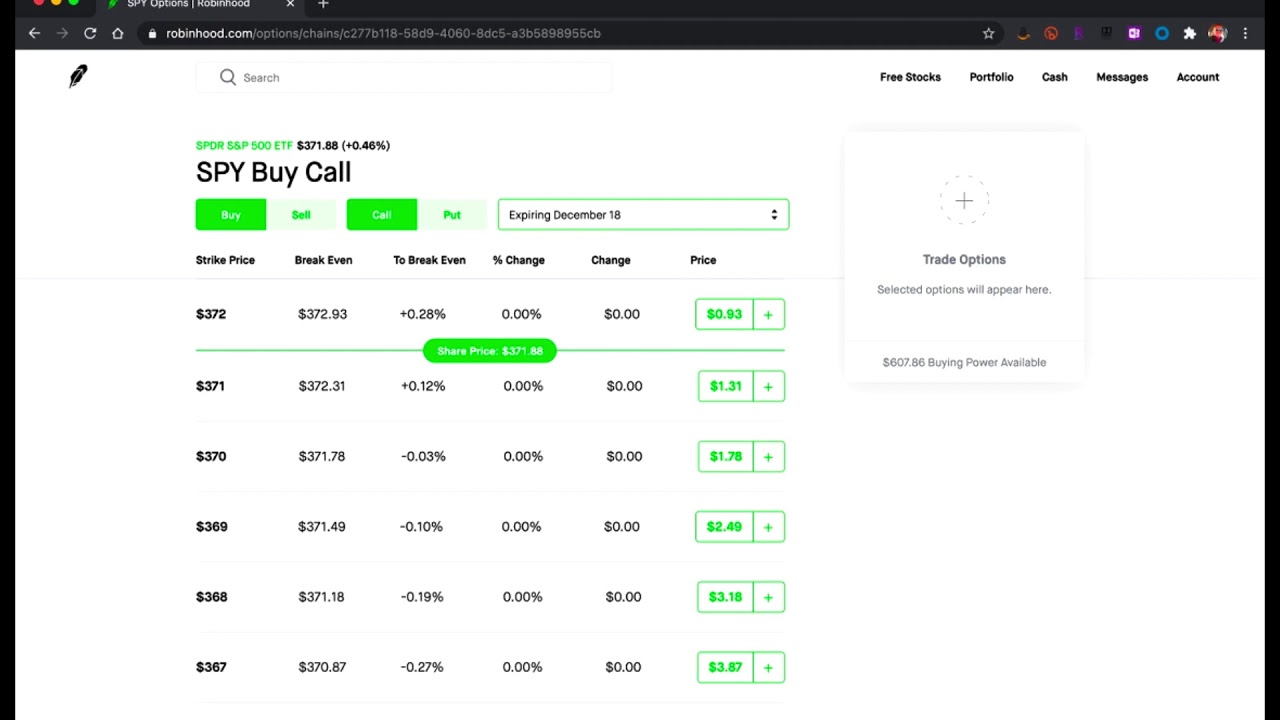The height and width of the screenshot is (720, 1280).
Task: Select the Call option type
Action: 382,215
